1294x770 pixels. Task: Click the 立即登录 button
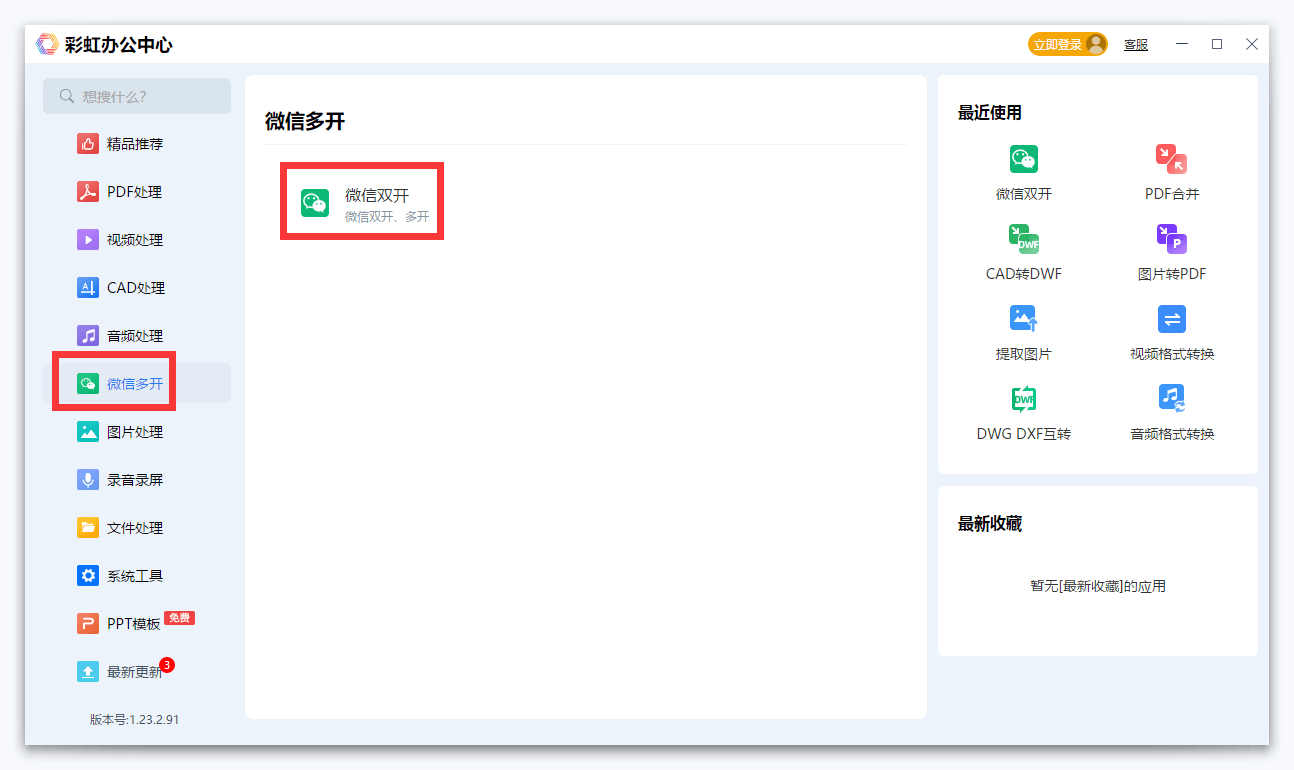click(1066, 44)
